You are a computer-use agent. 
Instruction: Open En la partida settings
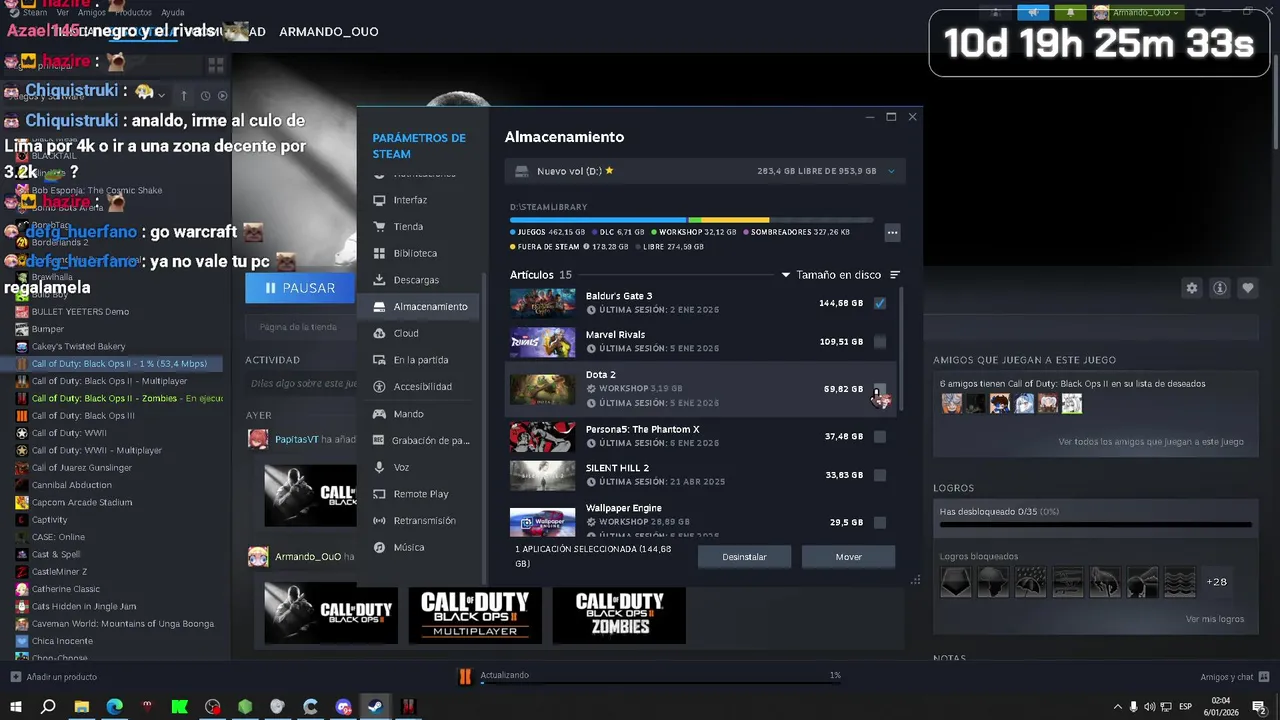[419, 360]
